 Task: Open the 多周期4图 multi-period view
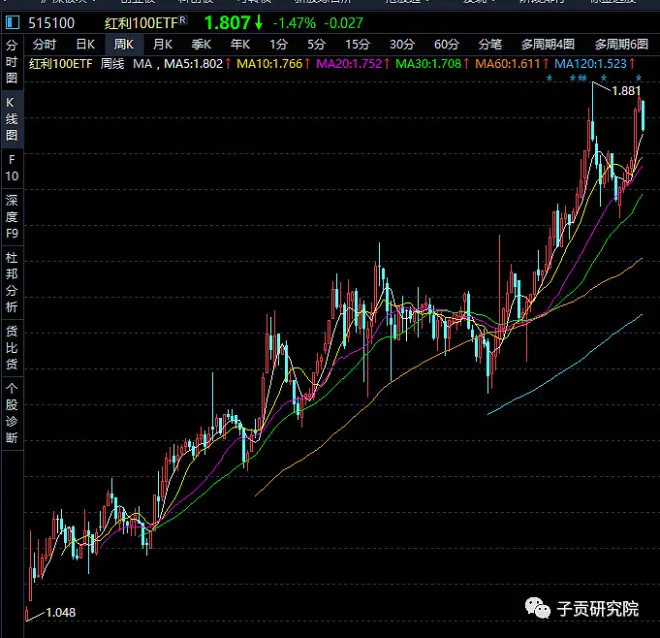[547, 45]
